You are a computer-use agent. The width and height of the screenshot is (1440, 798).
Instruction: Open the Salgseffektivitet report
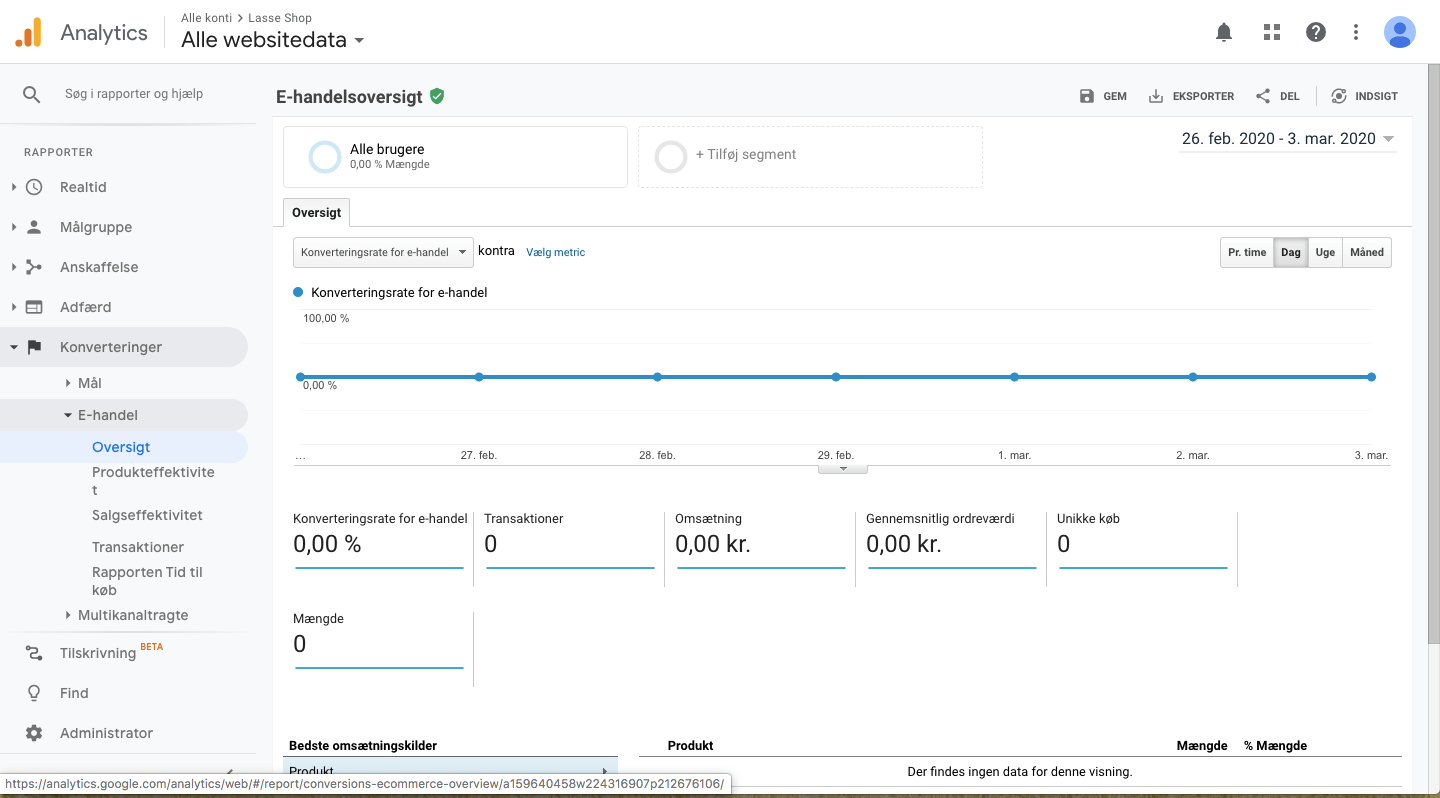point(147,515)
